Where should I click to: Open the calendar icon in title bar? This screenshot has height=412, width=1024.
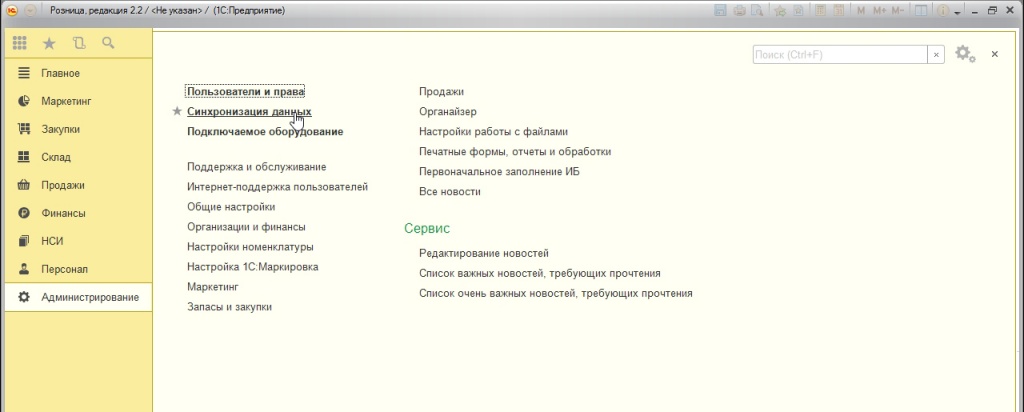[837, 10]
